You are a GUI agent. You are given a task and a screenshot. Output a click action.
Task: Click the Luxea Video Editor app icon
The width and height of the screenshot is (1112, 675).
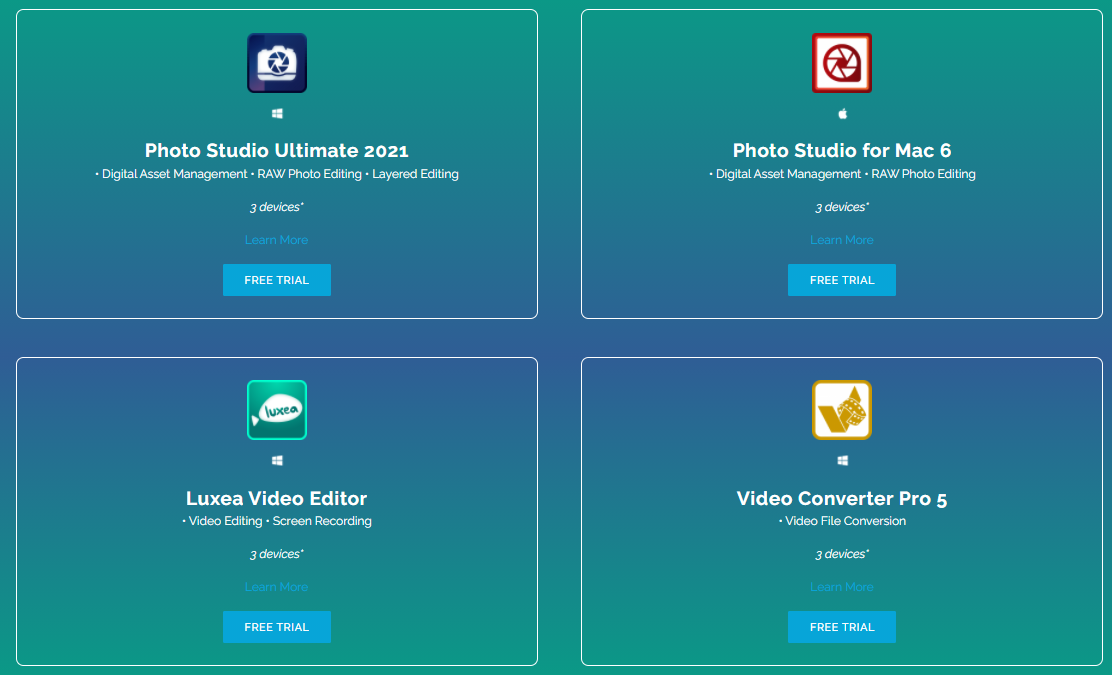(x=277, y=410)
